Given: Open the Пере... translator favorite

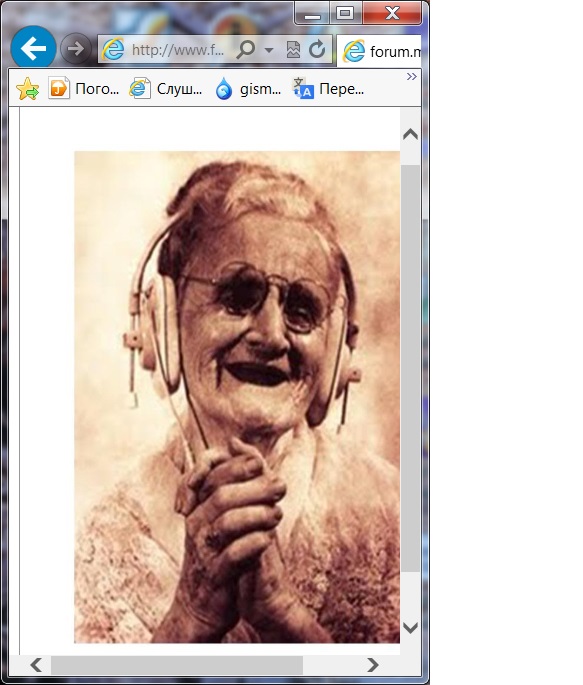Looking at the screenshot, I should tap(328, 89).
